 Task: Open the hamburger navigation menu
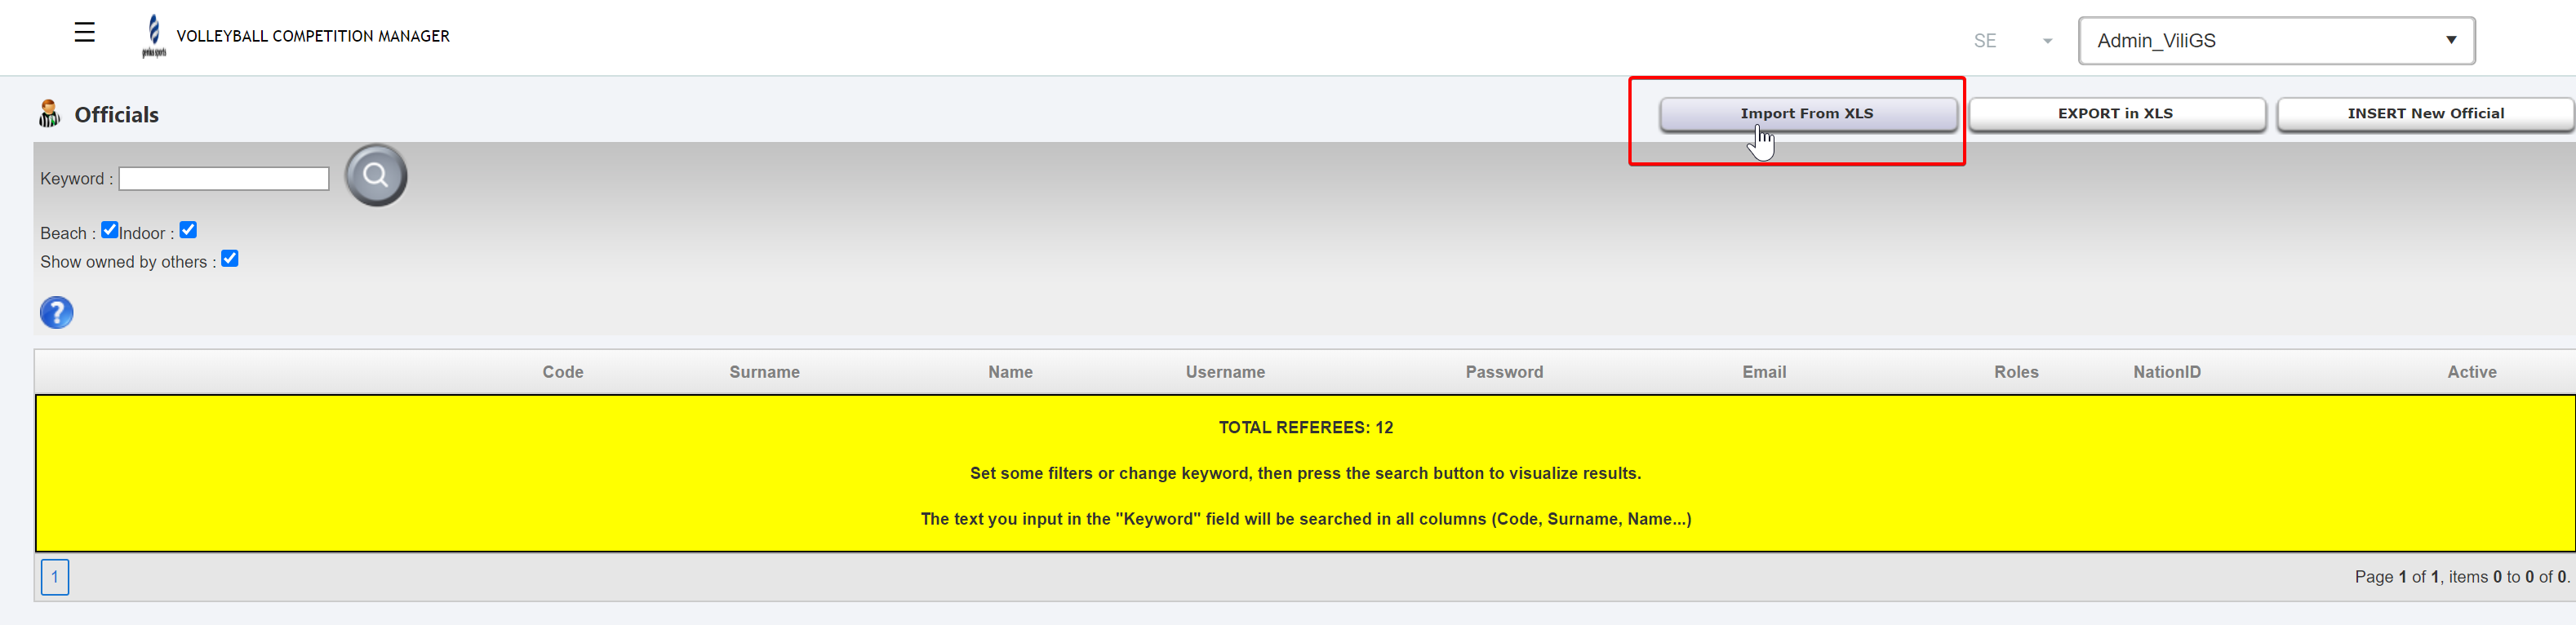(85, 33)
